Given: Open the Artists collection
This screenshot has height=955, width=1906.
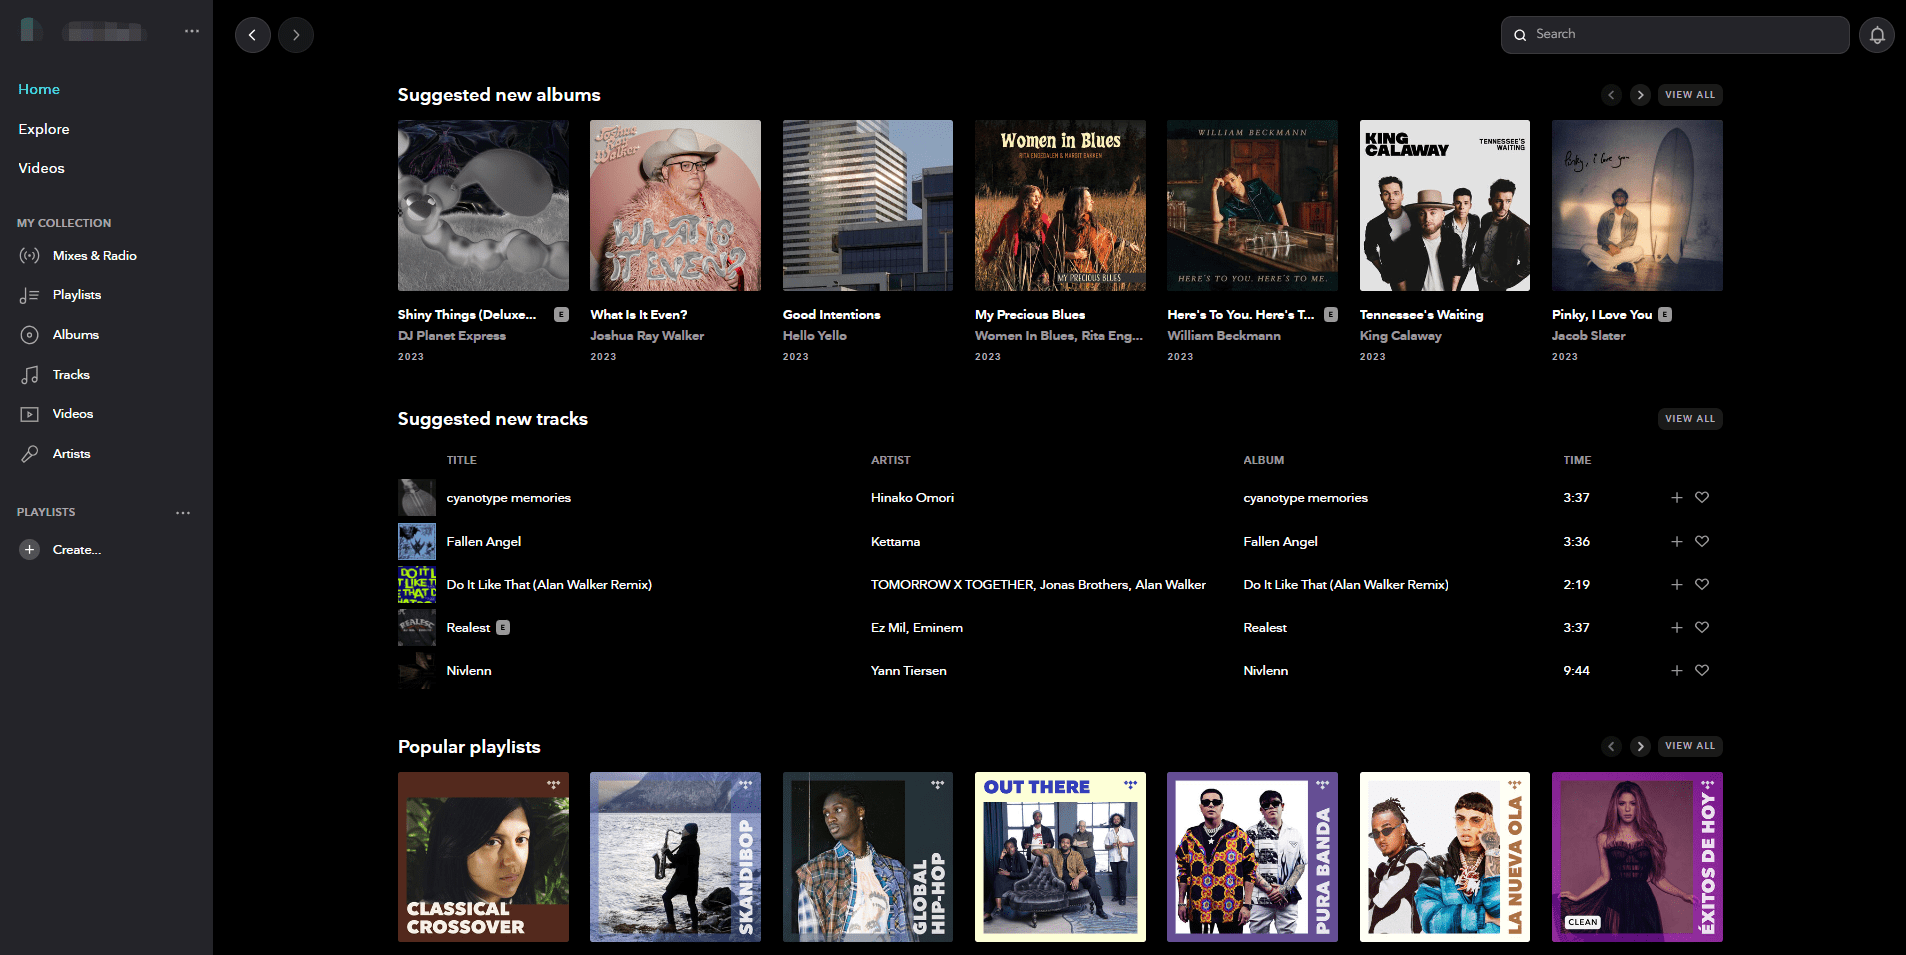Looking at the screenshot, I should click(x=71, y=454).
